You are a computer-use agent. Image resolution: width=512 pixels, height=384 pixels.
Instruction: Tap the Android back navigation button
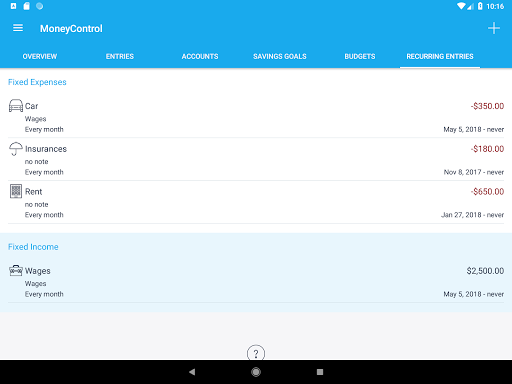192,372
